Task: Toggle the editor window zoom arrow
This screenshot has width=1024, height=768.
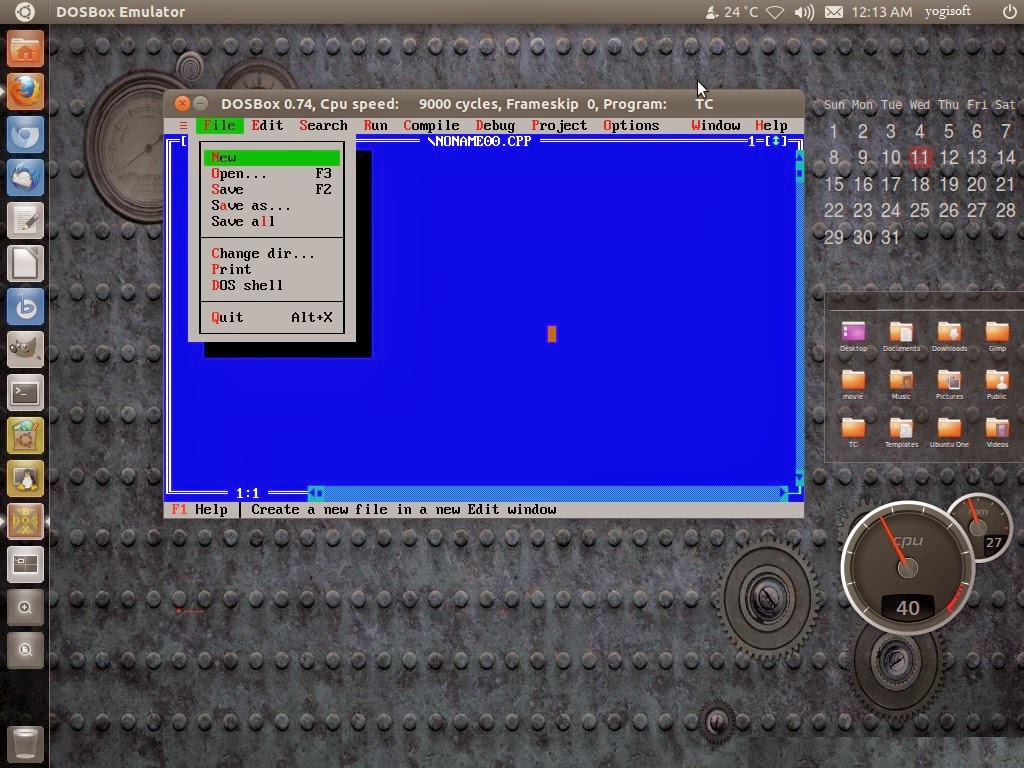Action: [775, 141]
